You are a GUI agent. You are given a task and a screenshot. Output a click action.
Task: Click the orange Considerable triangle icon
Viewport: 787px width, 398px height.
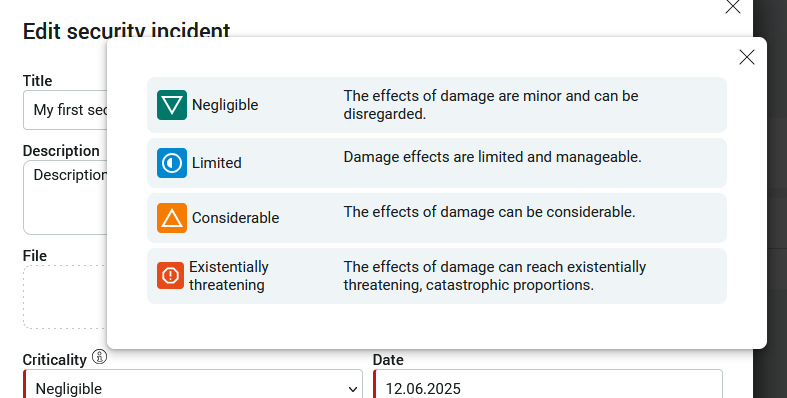coord(172,218)
